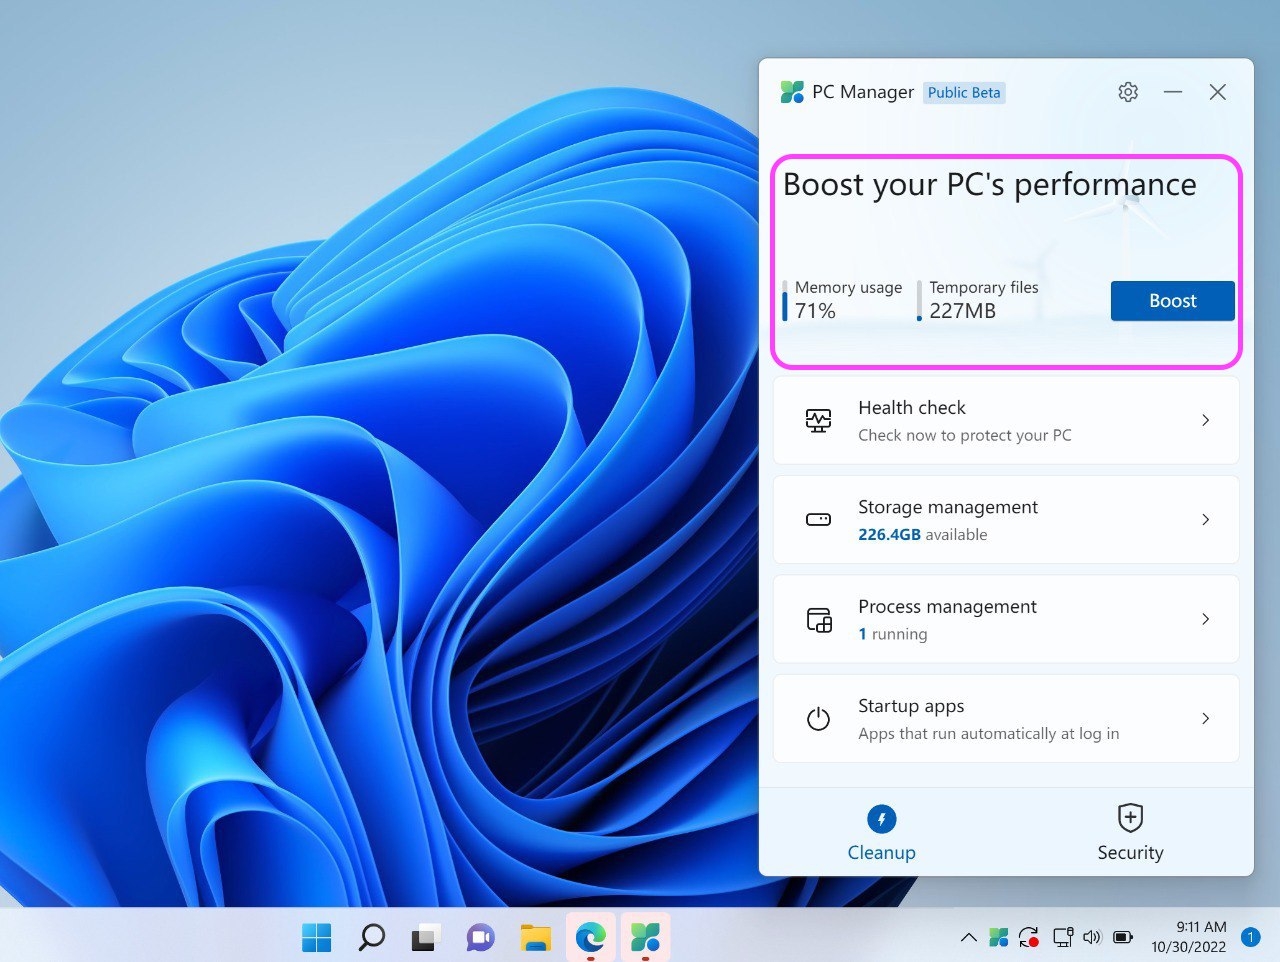The height and width of the screenshot is (962, 1280).
Task: Open the Process management window icon
Action: pyautogui.click(x=818, y=619)
